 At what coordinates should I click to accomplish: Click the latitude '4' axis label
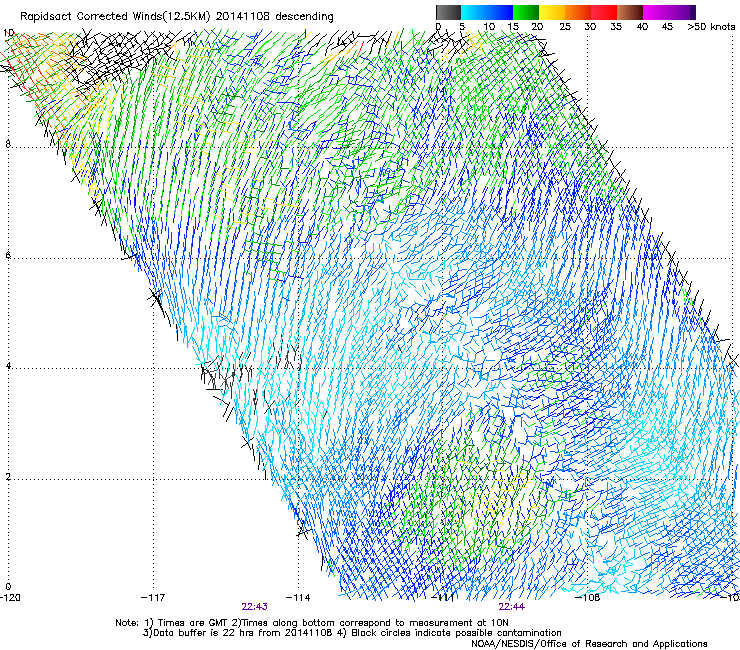click(8, 366)
